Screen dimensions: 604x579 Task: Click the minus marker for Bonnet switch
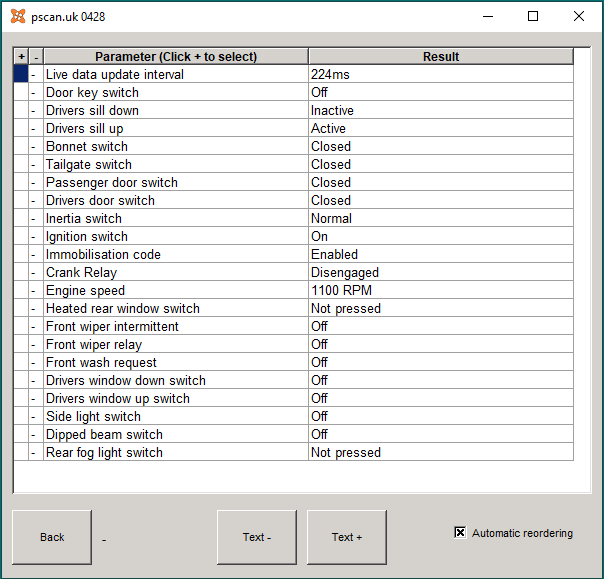pos(36,146)
